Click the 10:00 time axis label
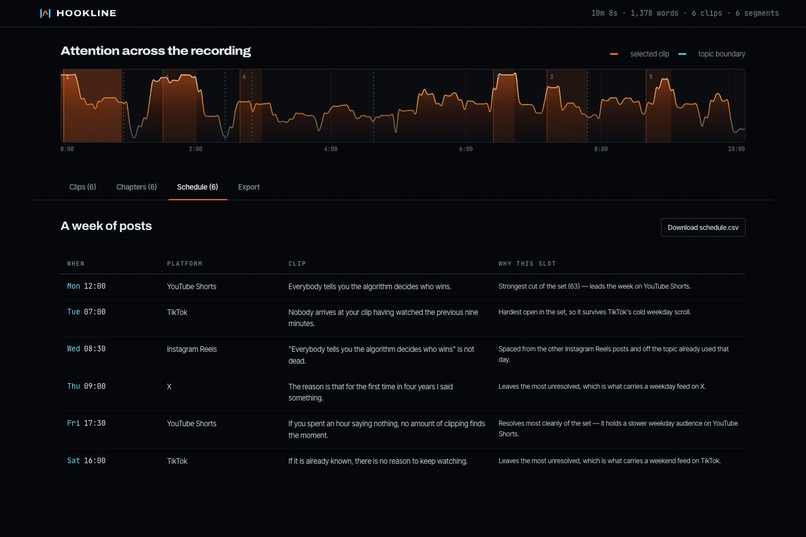The image size is (806, 537). pos(736,149)
